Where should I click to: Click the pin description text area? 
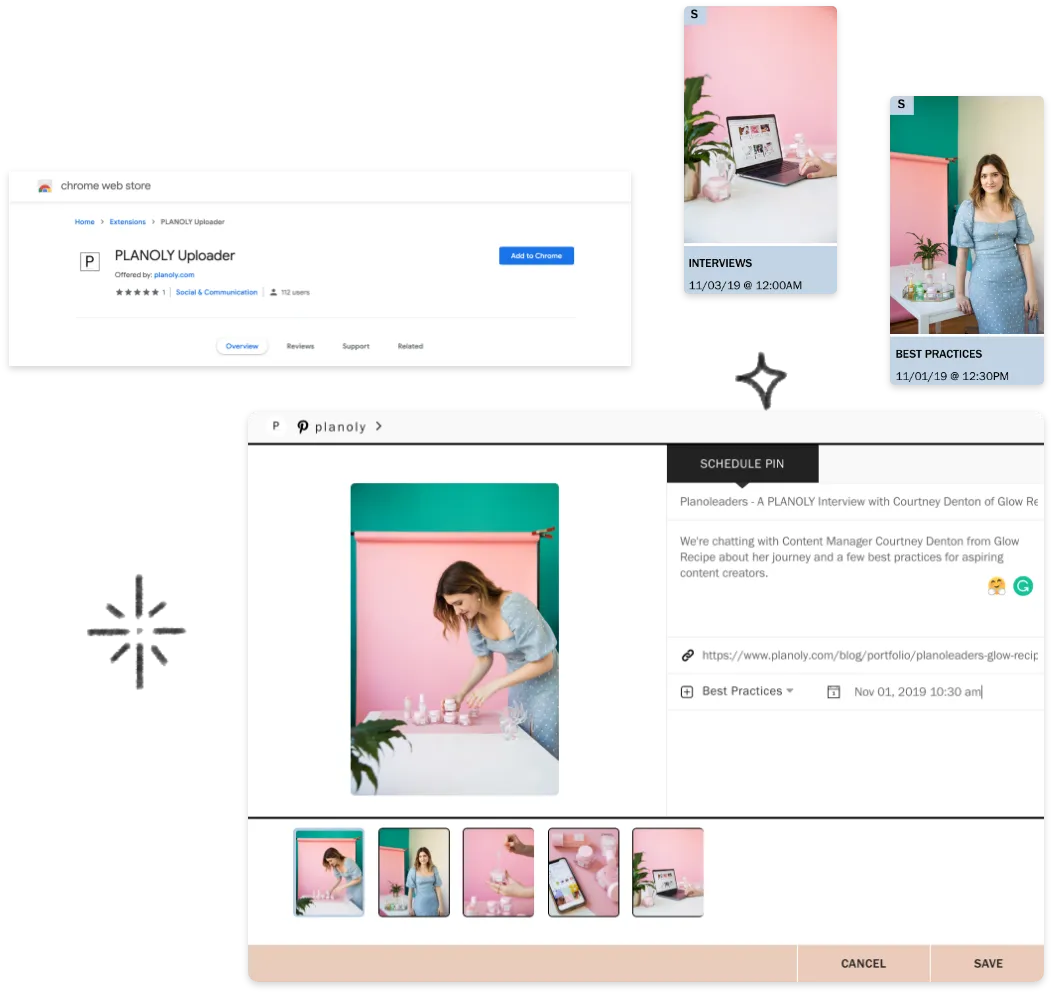click(x=855, y=578)
